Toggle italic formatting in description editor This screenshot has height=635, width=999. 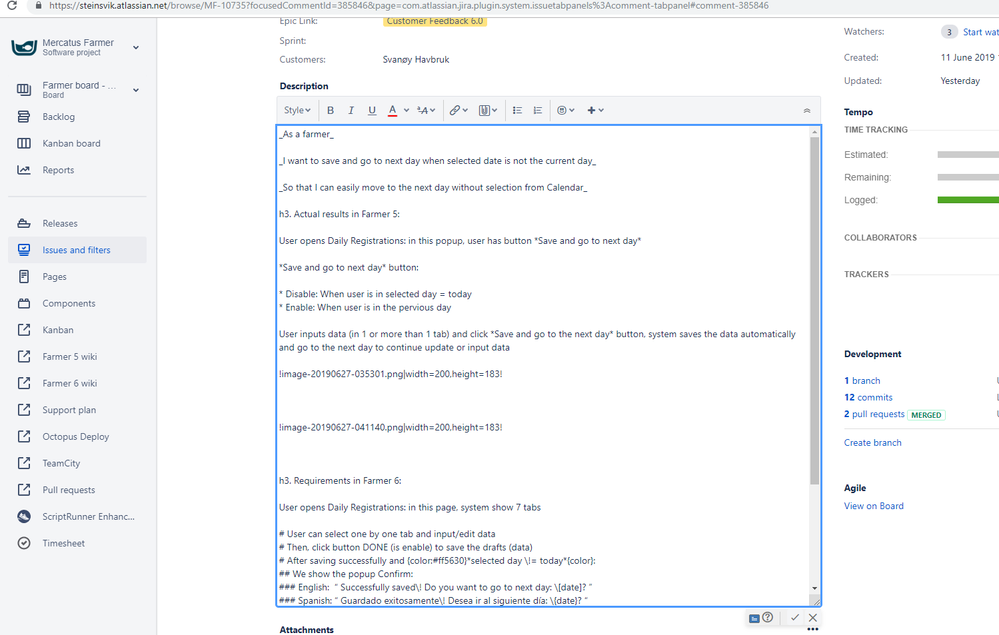(x=350, y=110)
